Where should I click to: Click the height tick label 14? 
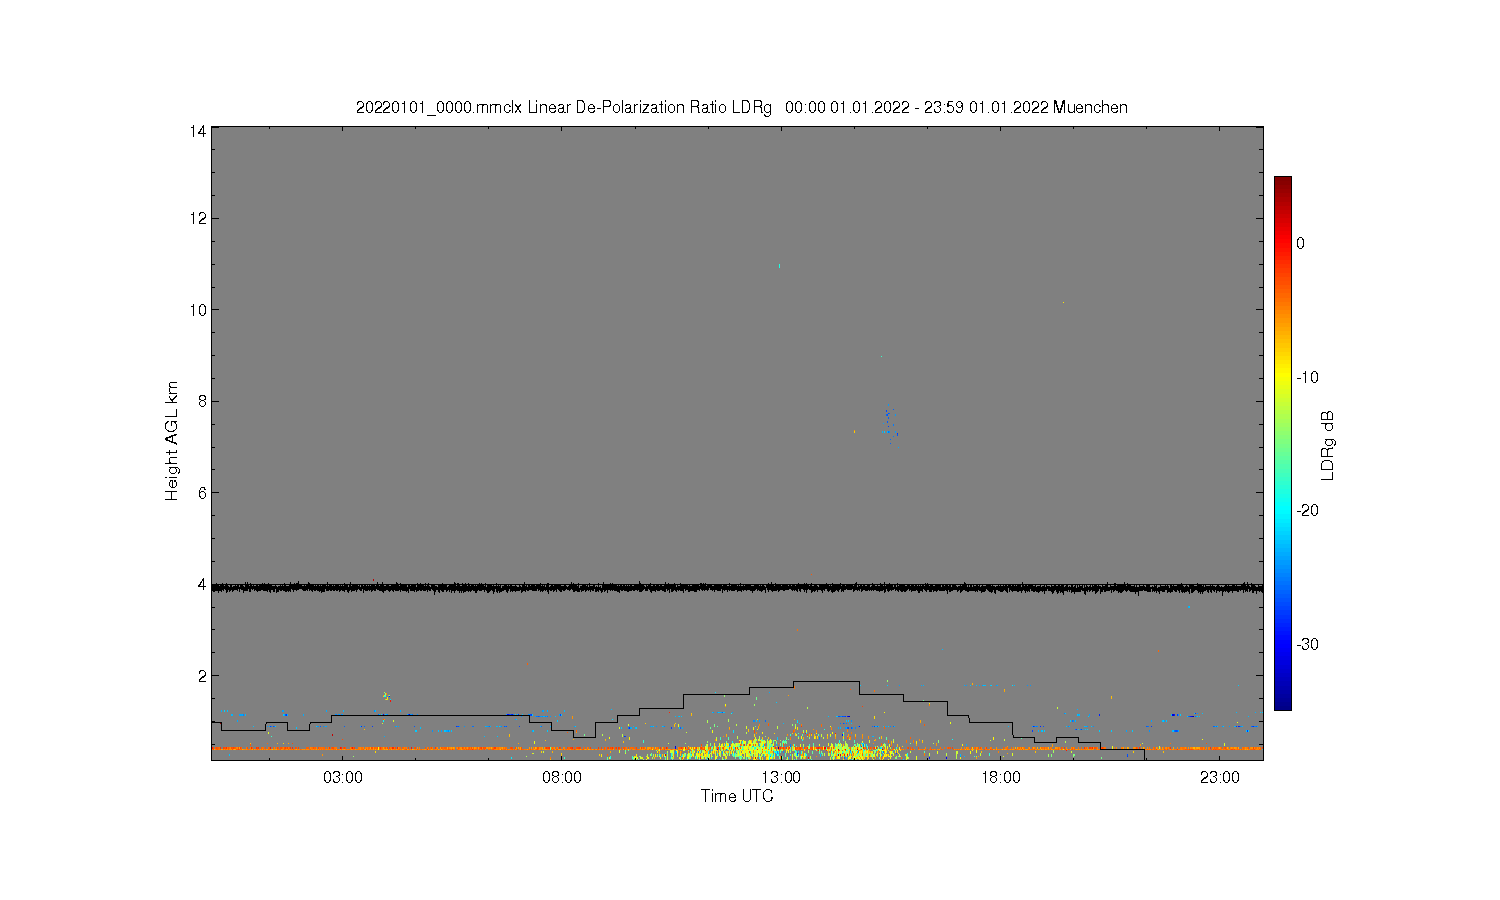(198, 131)
